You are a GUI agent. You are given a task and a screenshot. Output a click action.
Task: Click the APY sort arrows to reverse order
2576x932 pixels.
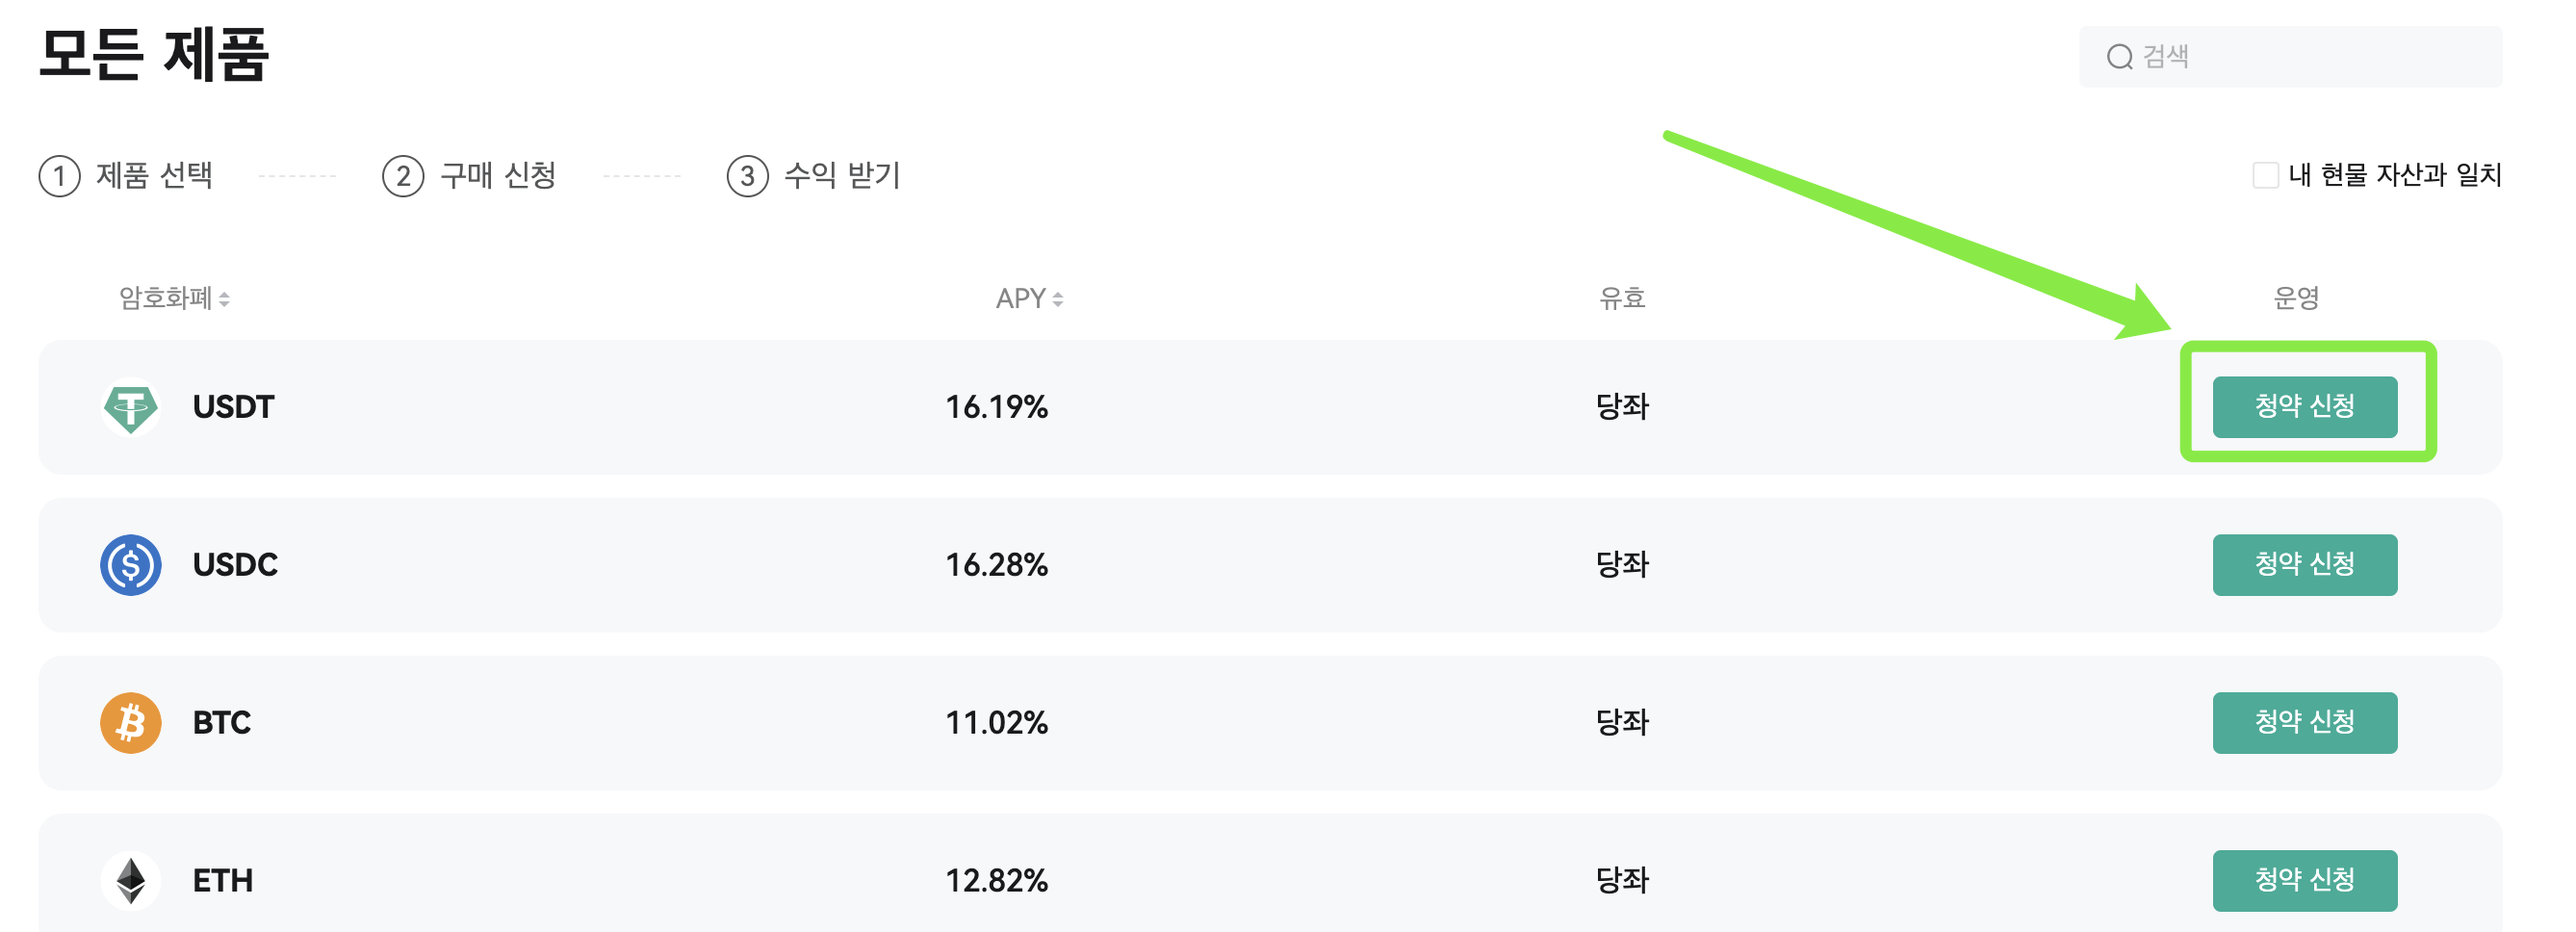1057,297
